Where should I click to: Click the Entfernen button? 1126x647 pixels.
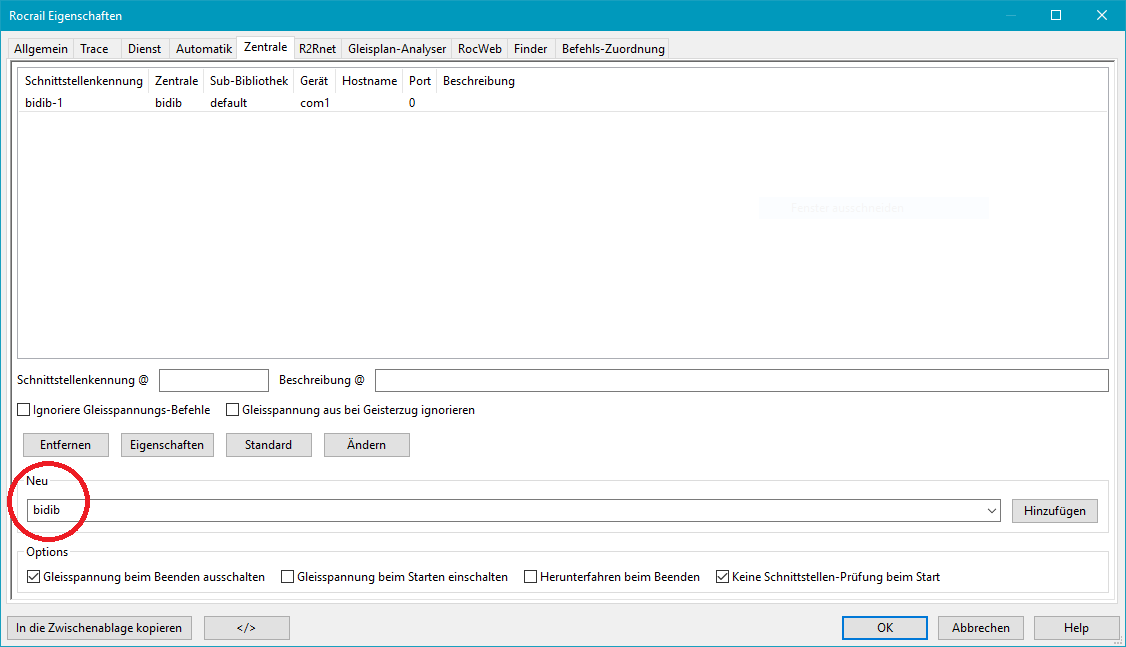(x=66, y=445)
